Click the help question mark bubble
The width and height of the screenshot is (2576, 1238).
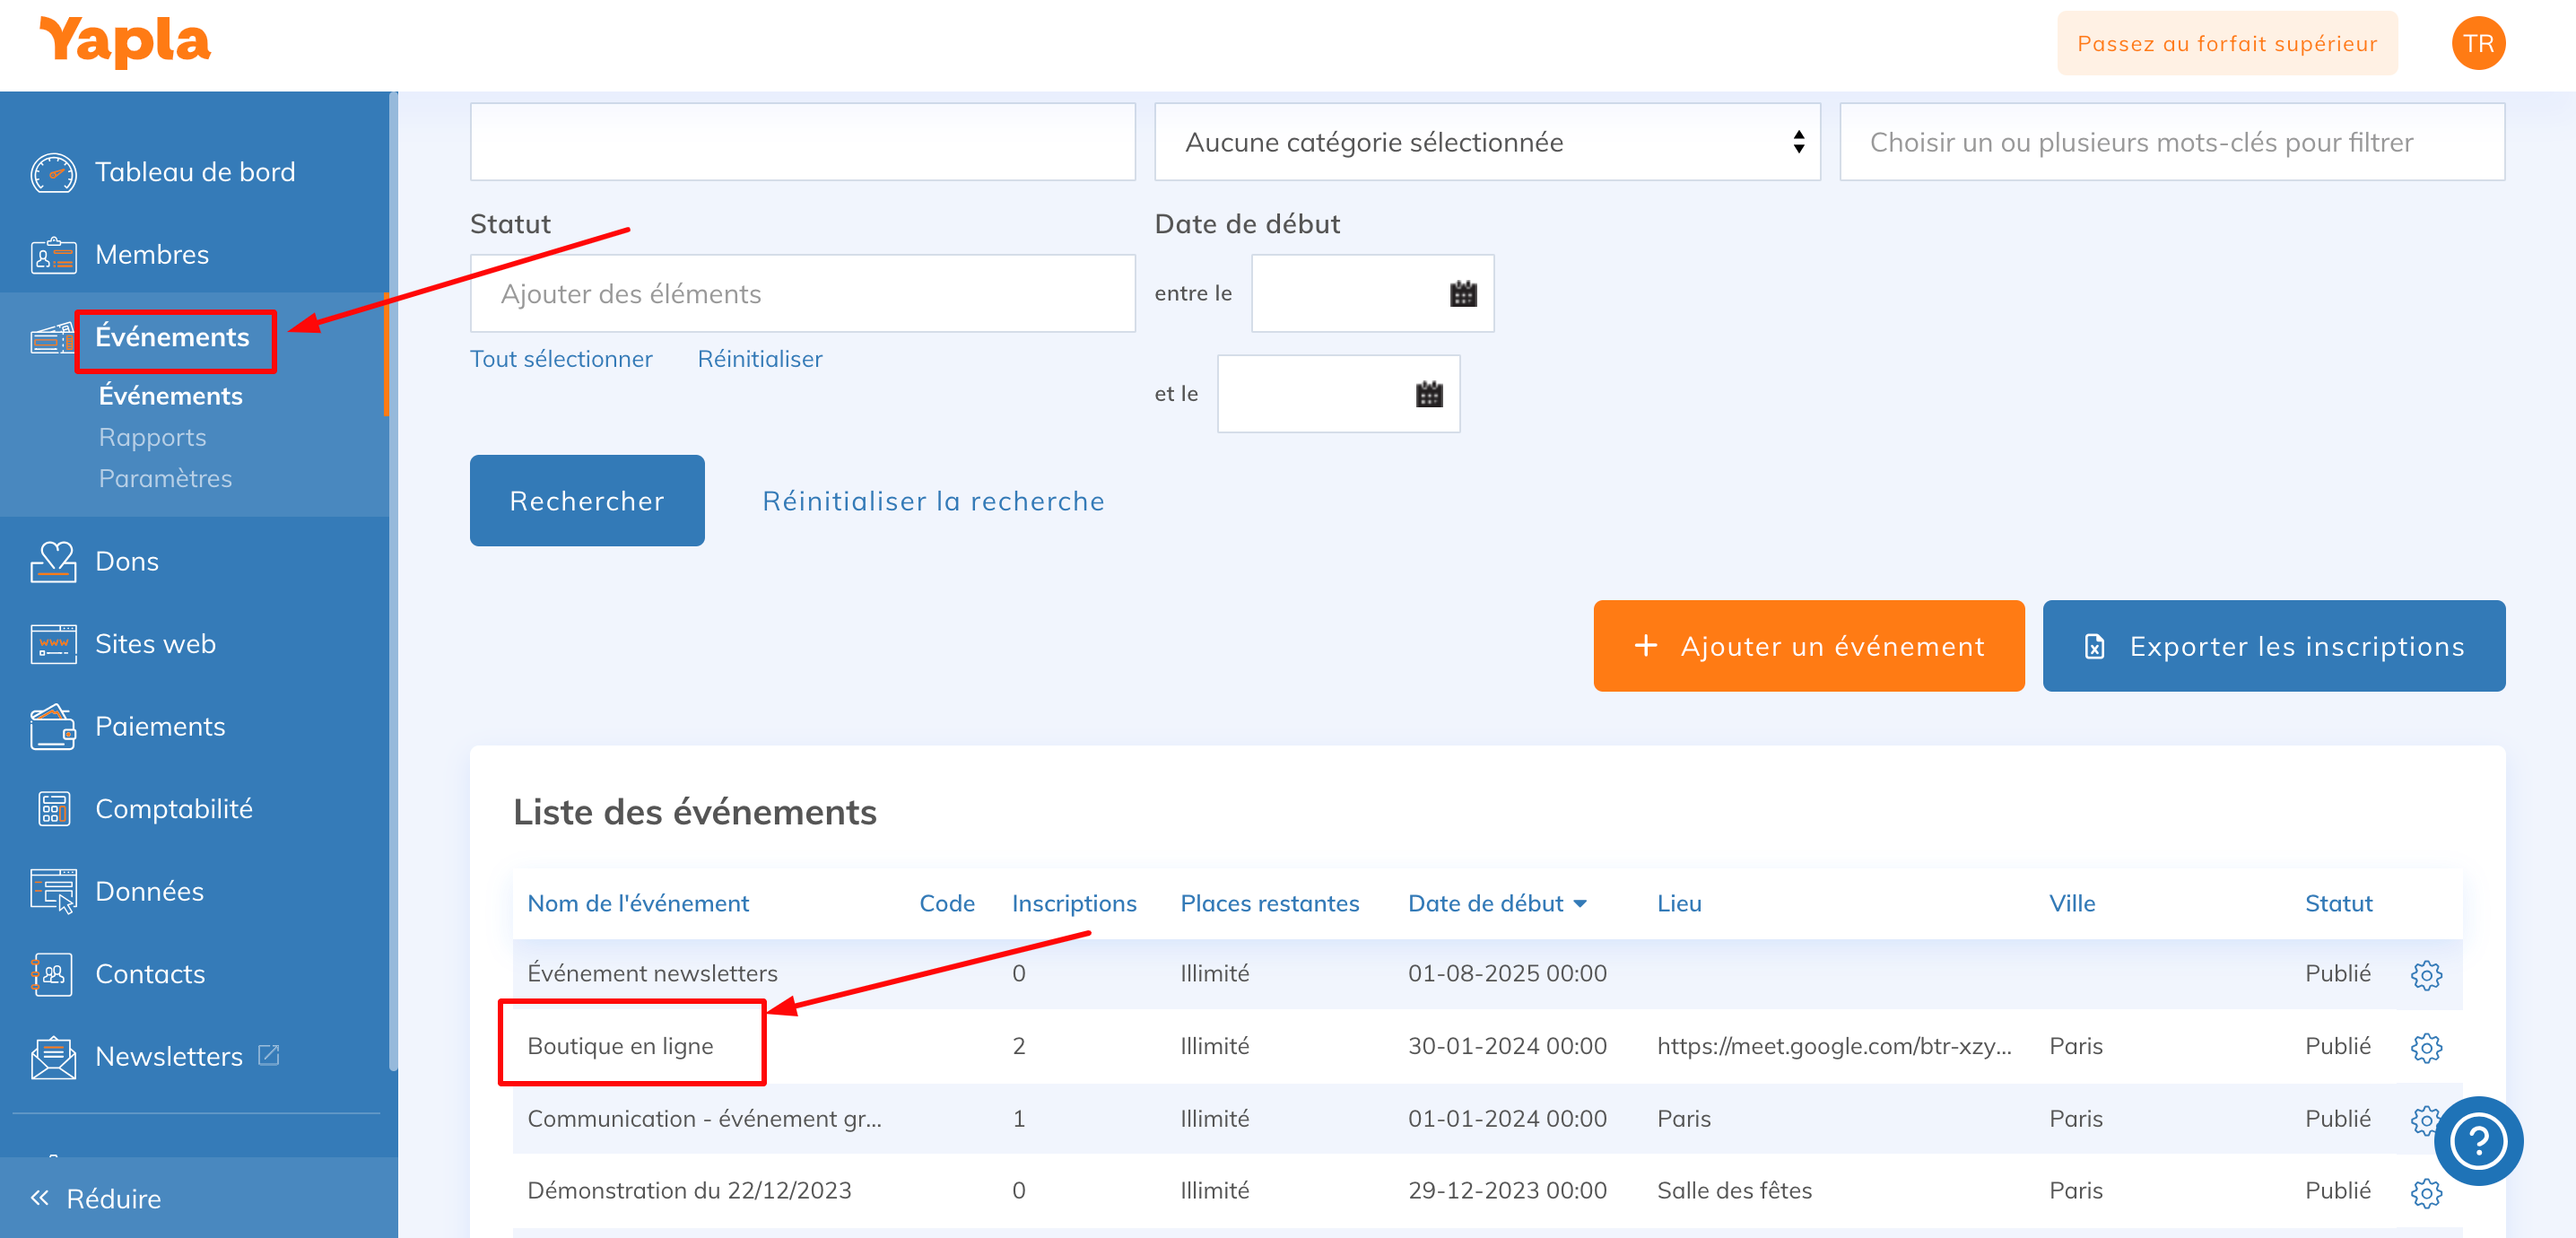click(2477, 1141)
